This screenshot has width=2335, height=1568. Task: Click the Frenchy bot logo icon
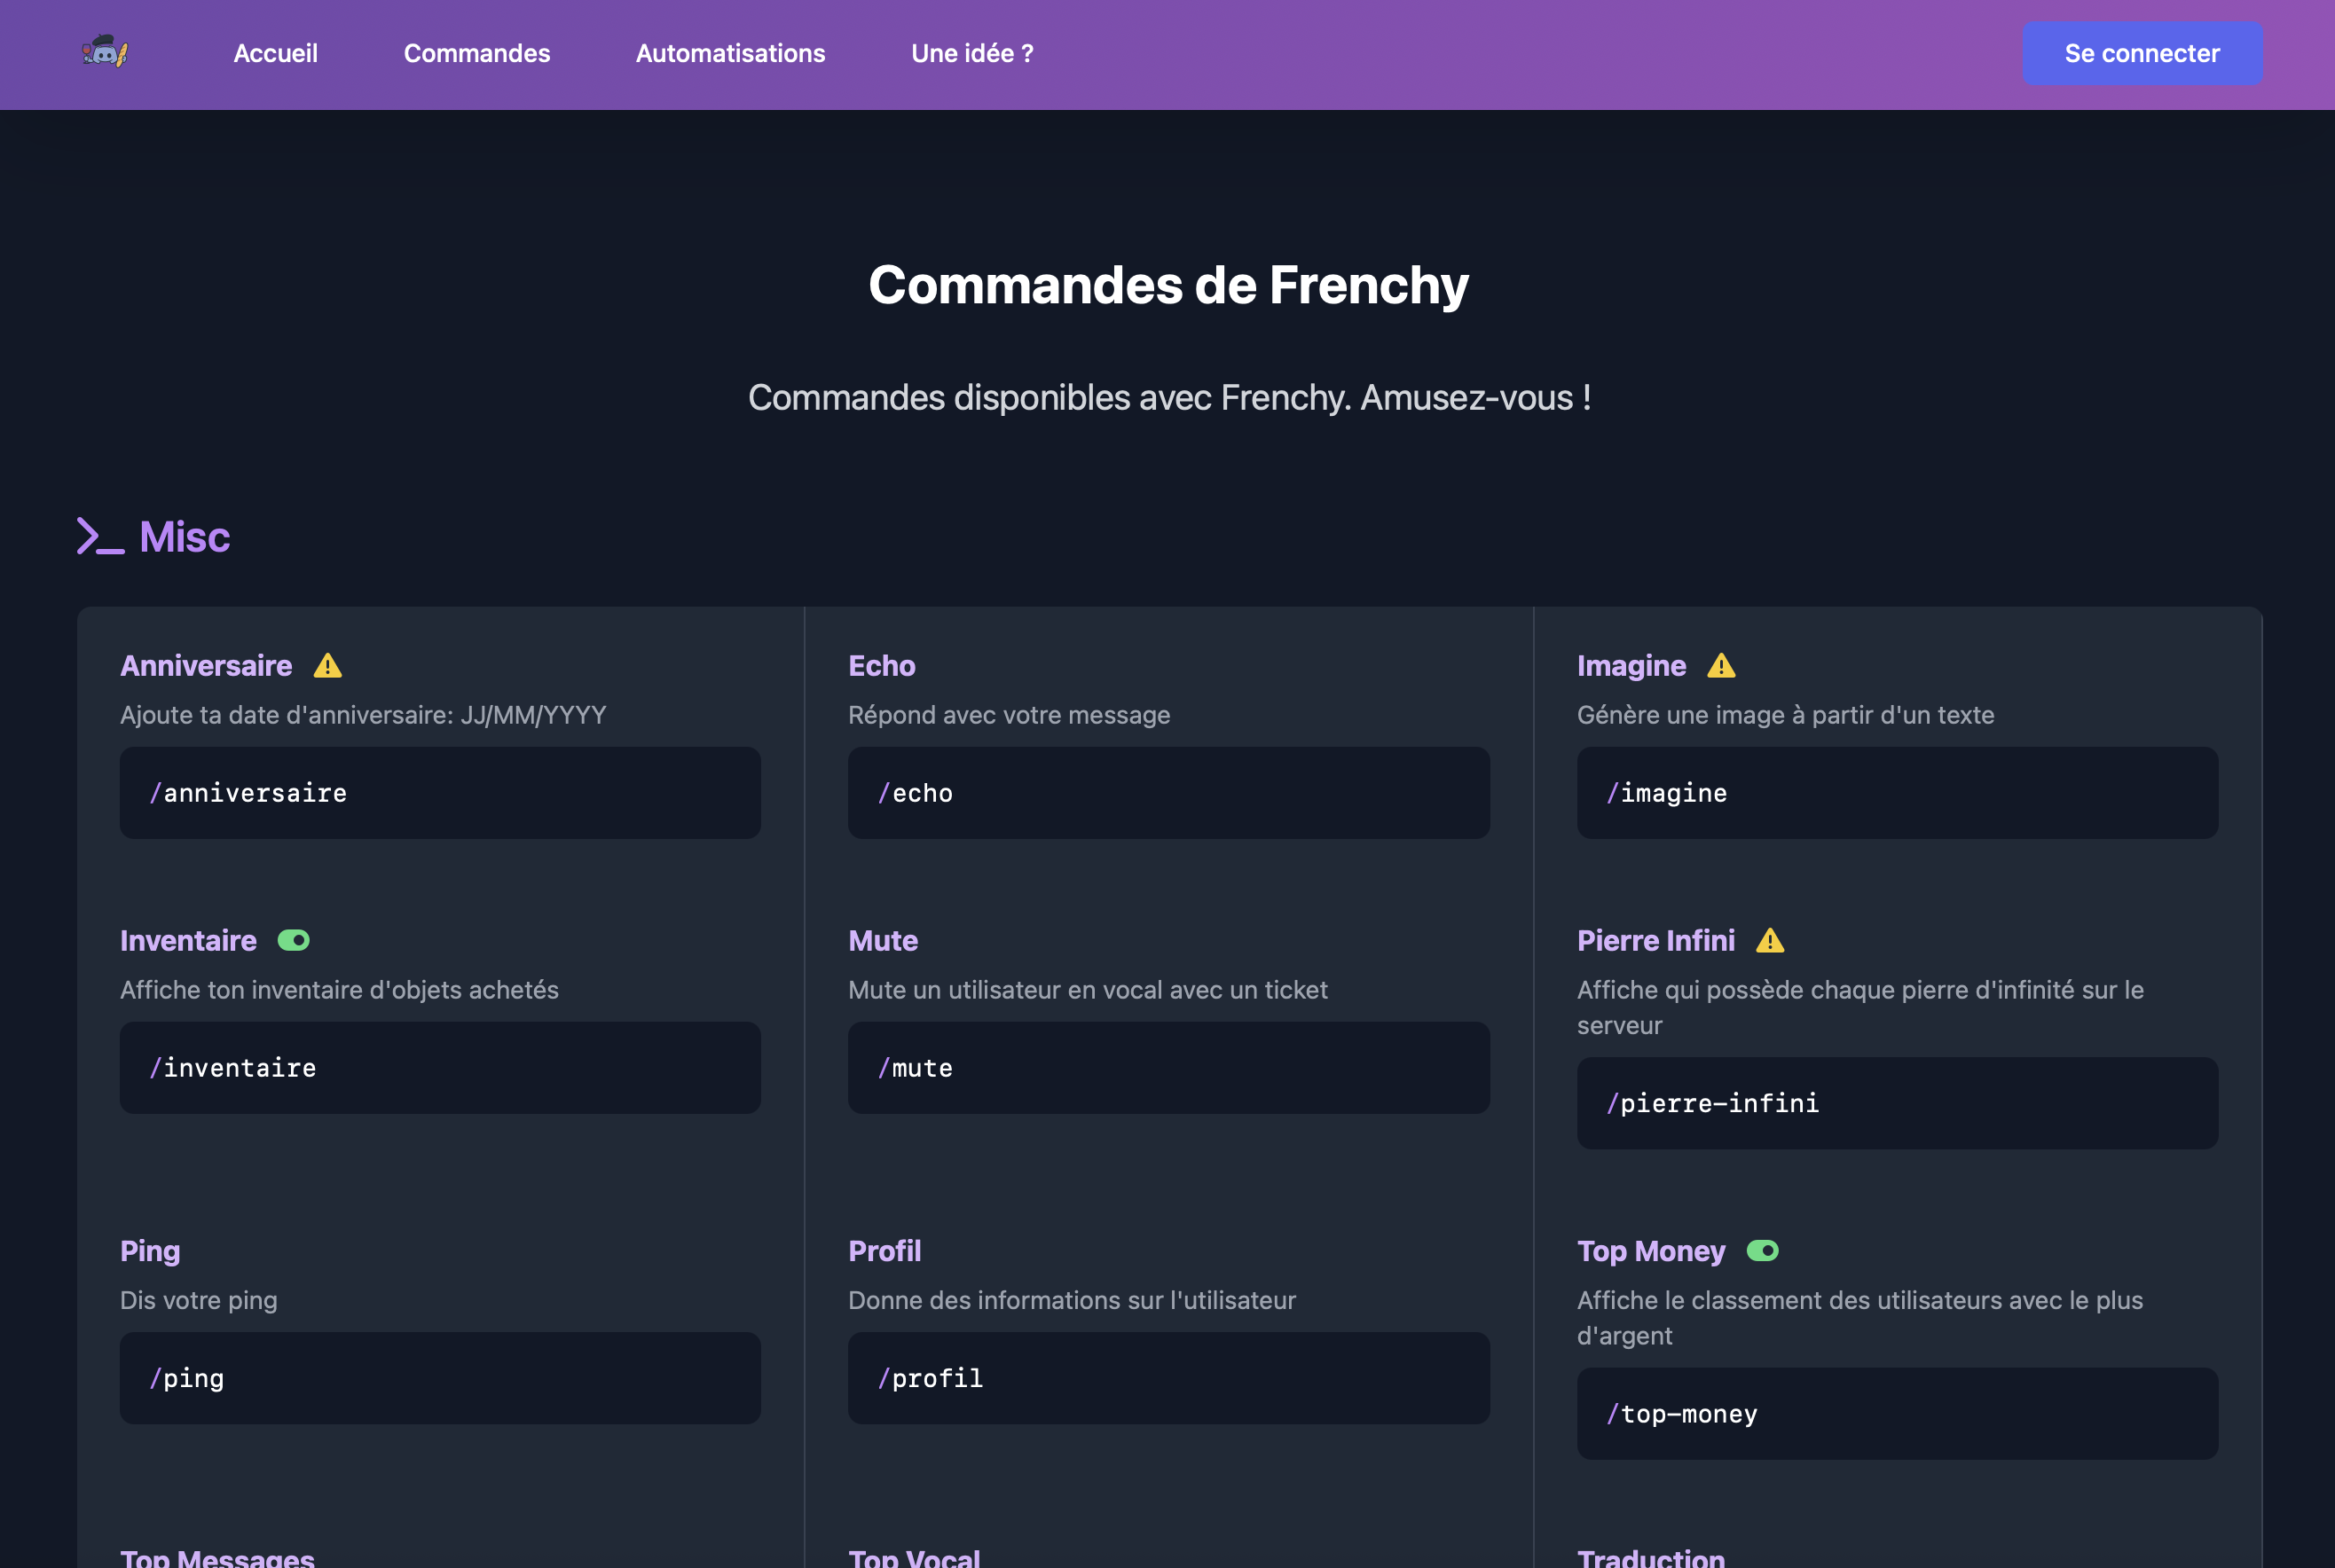pos(105,52)
